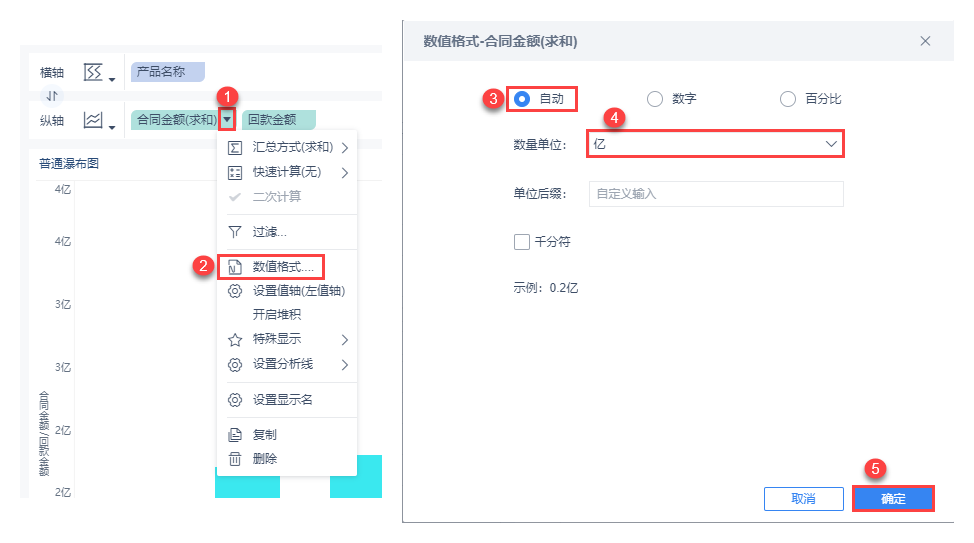The image size is (974, 543).
Task: Select 开启堆积 from the context menu
Action: click(277, 314)
